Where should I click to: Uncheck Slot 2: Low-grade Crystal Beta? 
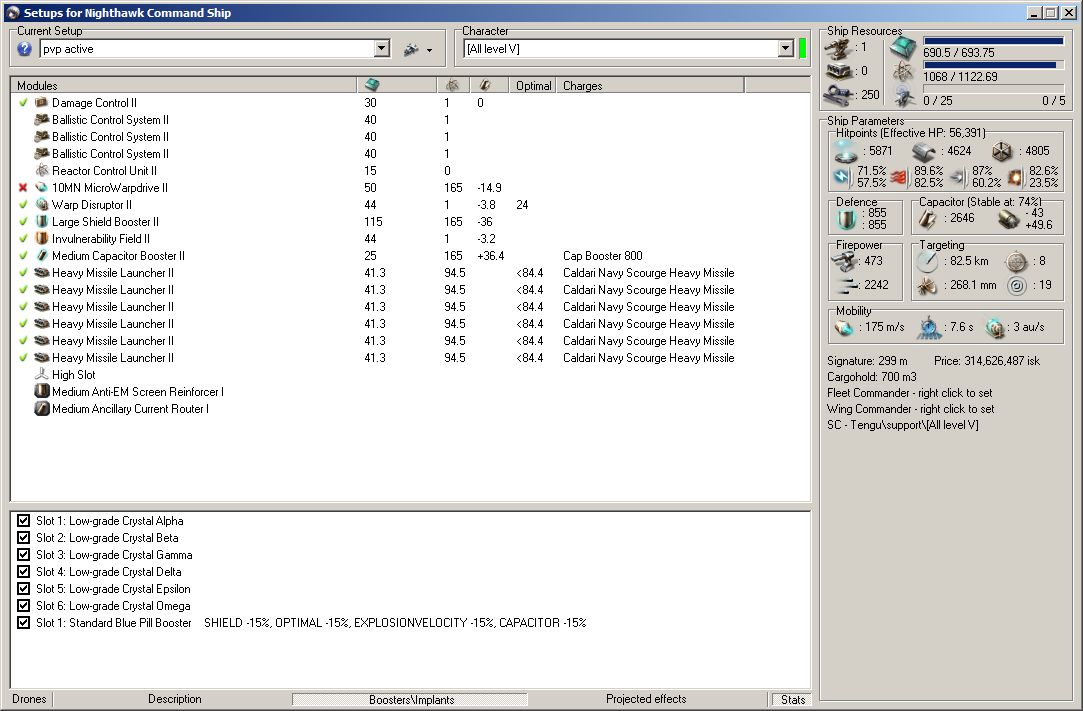coord(23,538)
